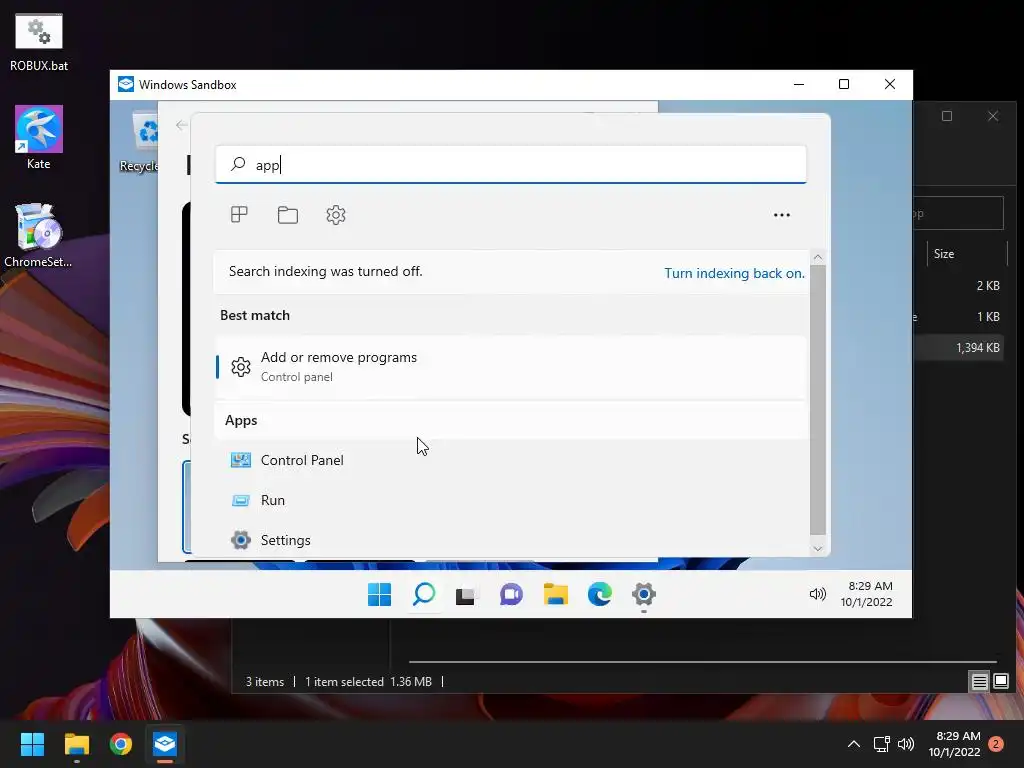The width and height of the screenshot is (1024, 768).
Task: Click the host network tray icon
Action: click(882, 744)
